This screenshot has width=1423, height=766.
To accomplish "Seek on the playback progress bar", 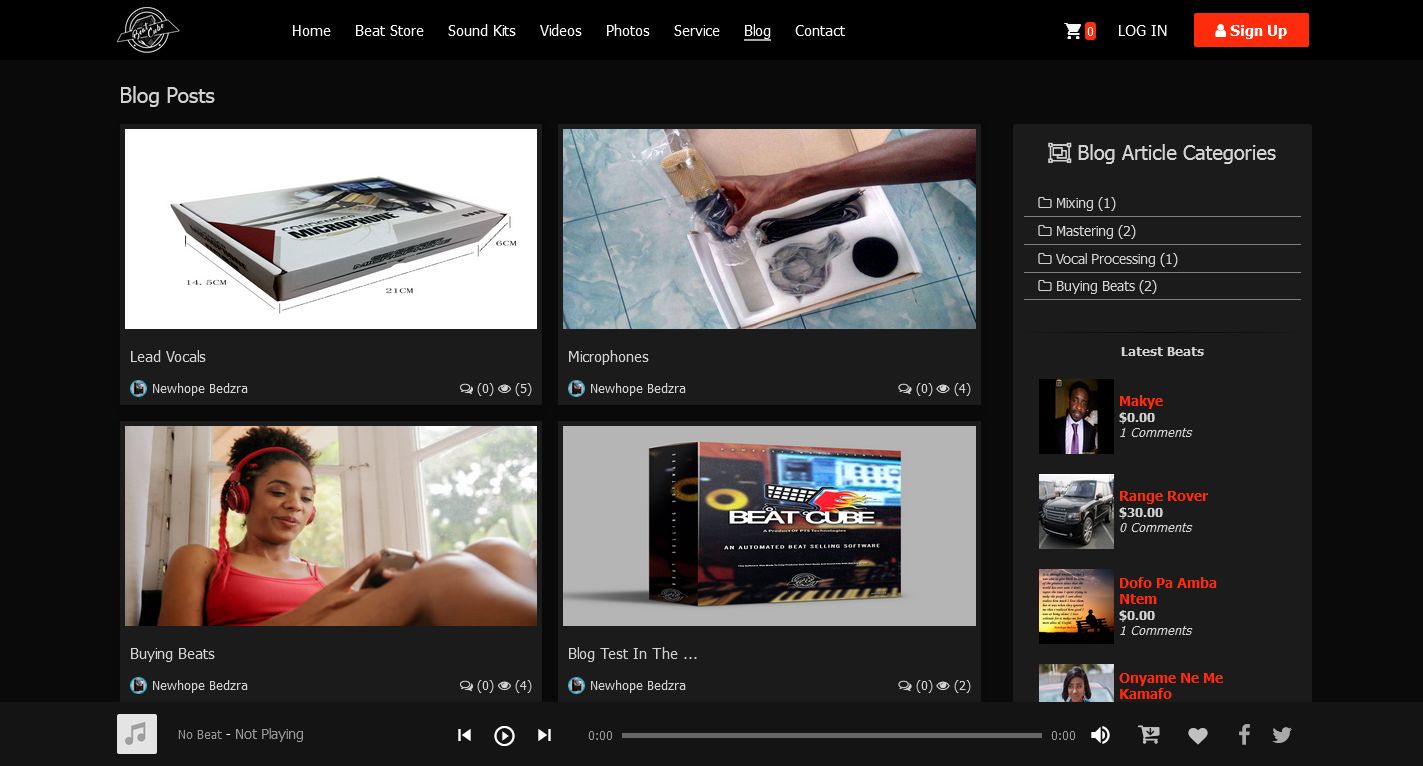I will [831, 735].
